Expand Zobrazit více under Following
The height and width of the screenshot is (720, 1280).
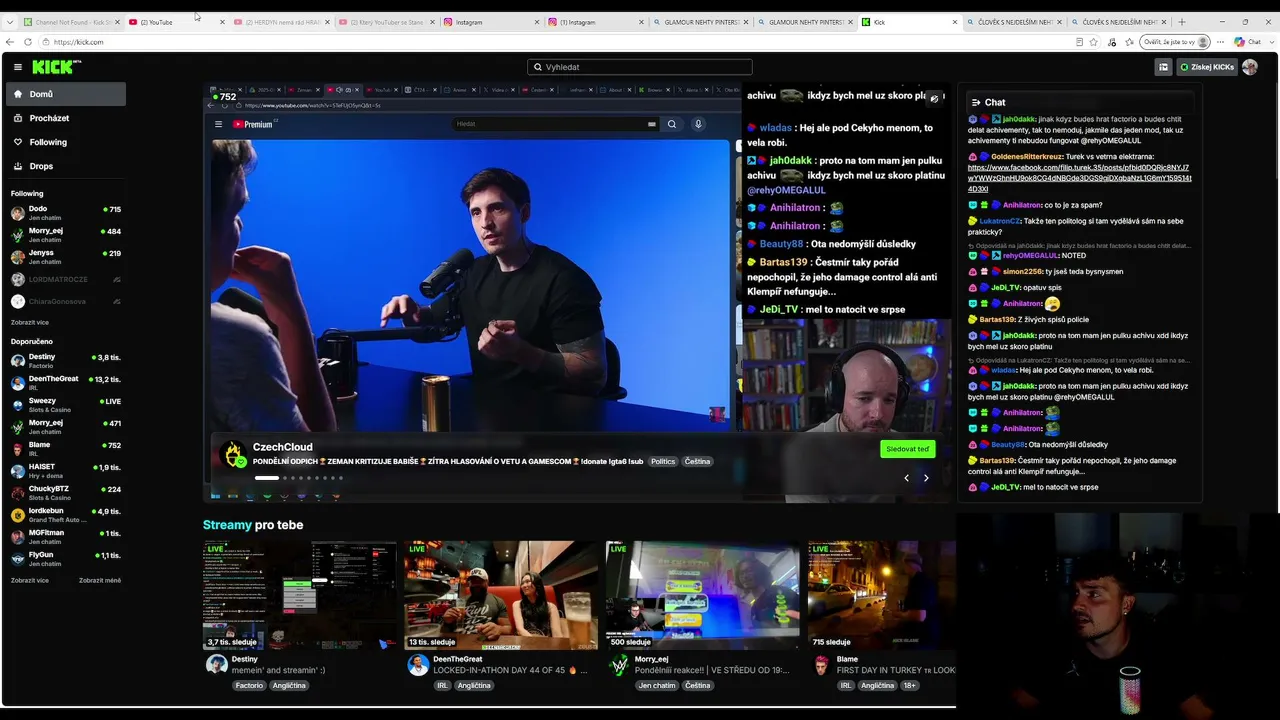coord(30,323)
